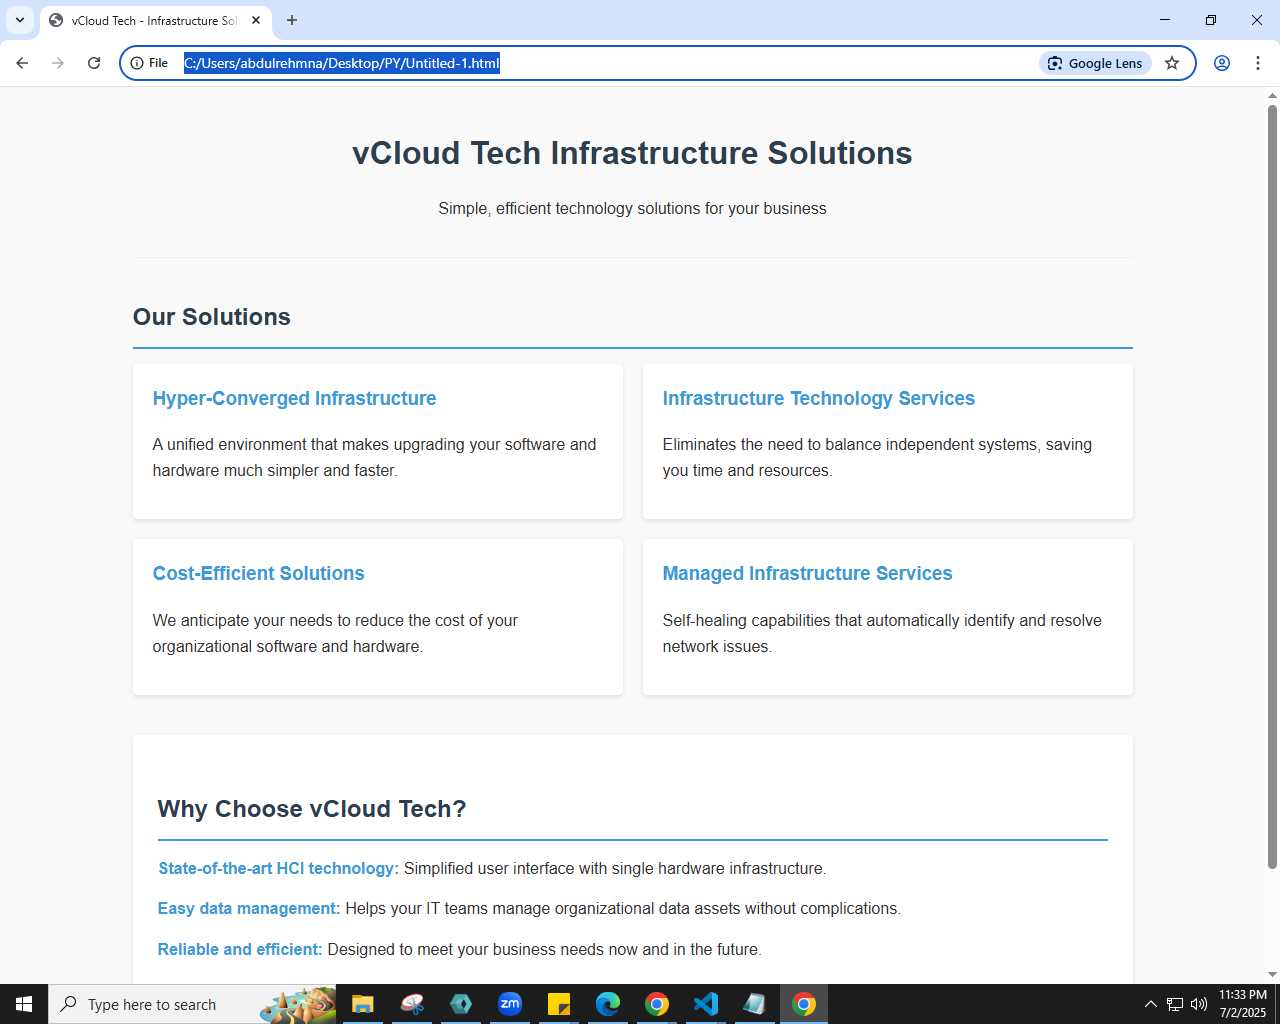Click the Reliable and efficient text
The height and width of the screenshot is (1024, 1280).
tap(240, 949)
